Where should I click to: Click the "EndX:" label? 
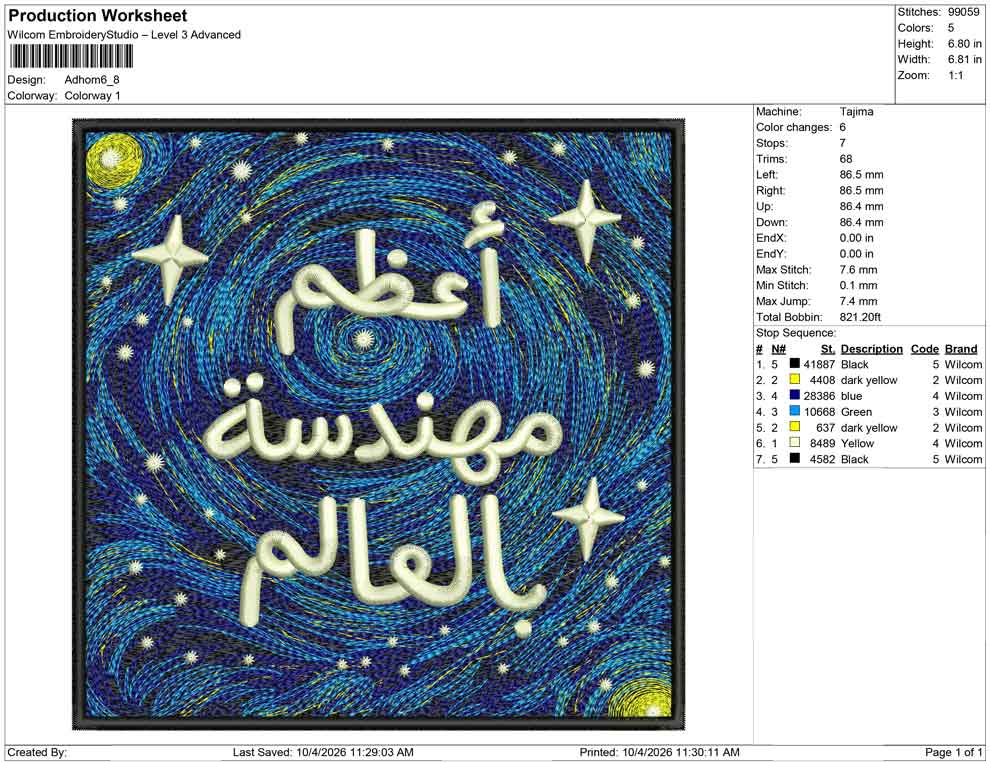[x=772, y=238]
